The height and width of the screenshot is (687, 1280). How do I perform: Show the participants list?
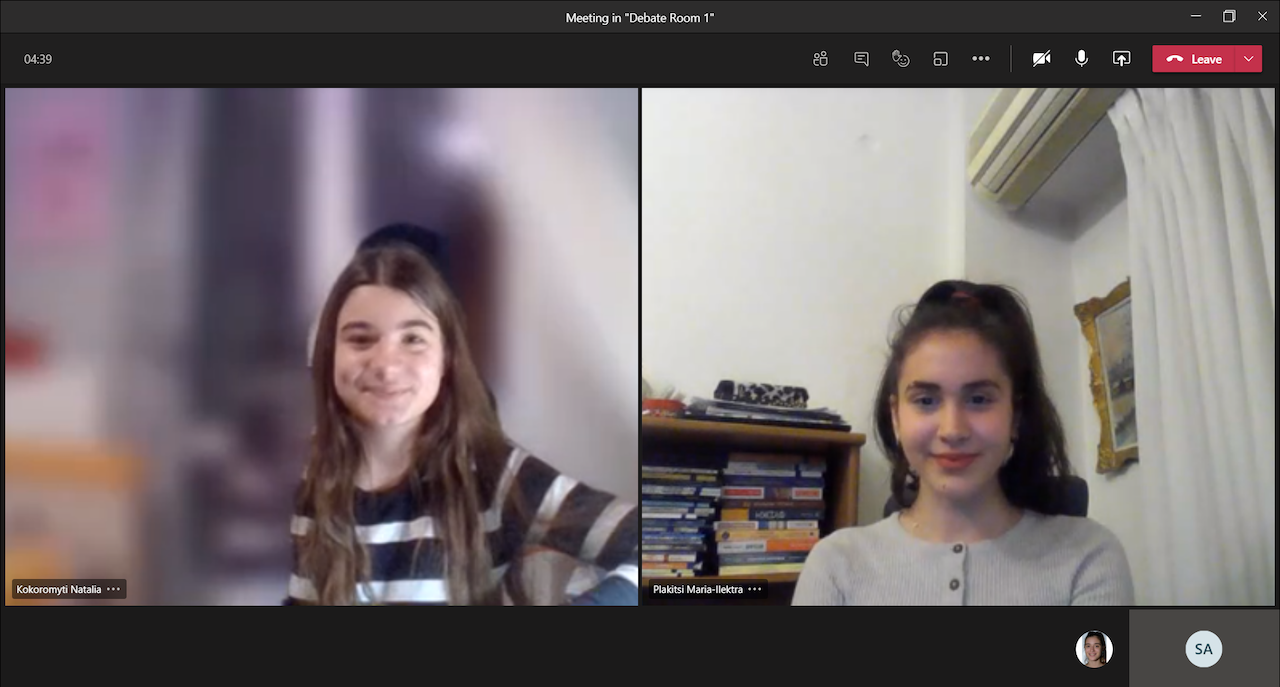pos(820,58)
